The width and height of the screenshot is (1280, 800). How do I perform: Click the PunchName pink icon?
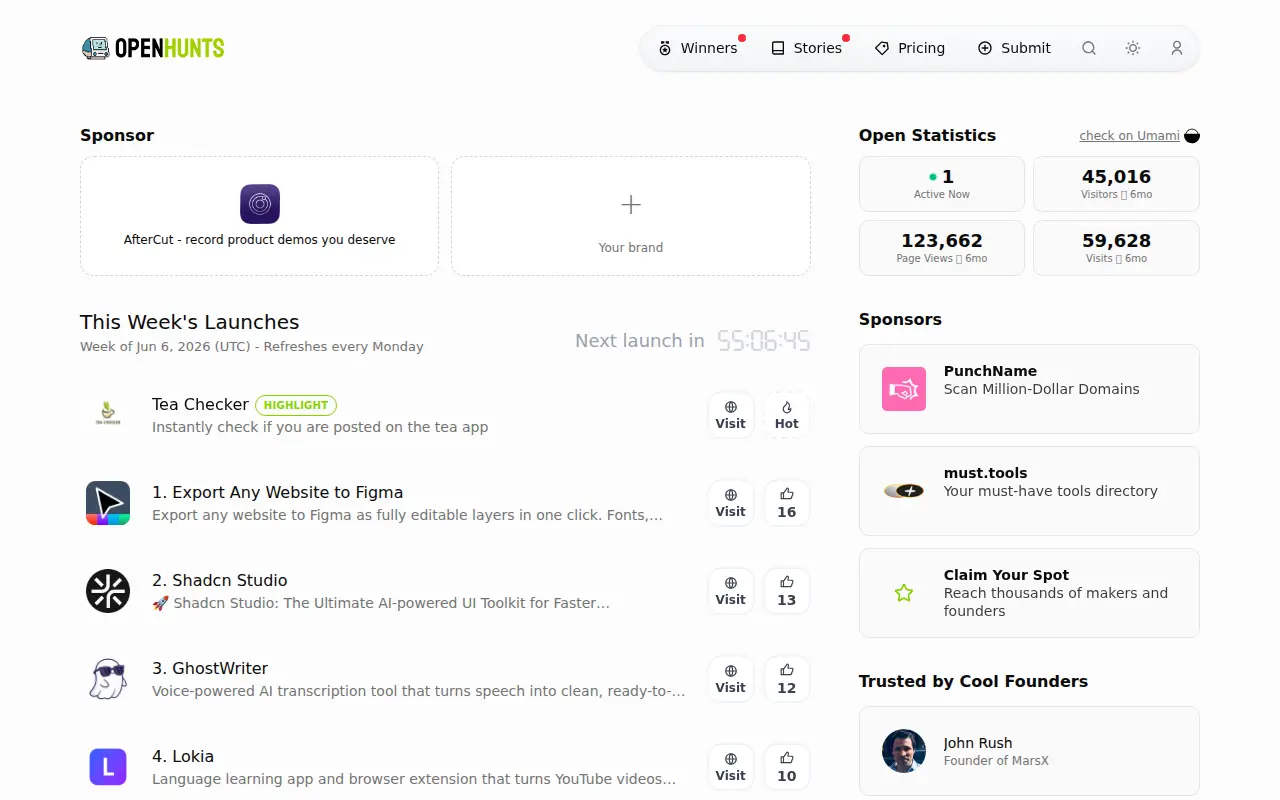(x=904, y=389)
